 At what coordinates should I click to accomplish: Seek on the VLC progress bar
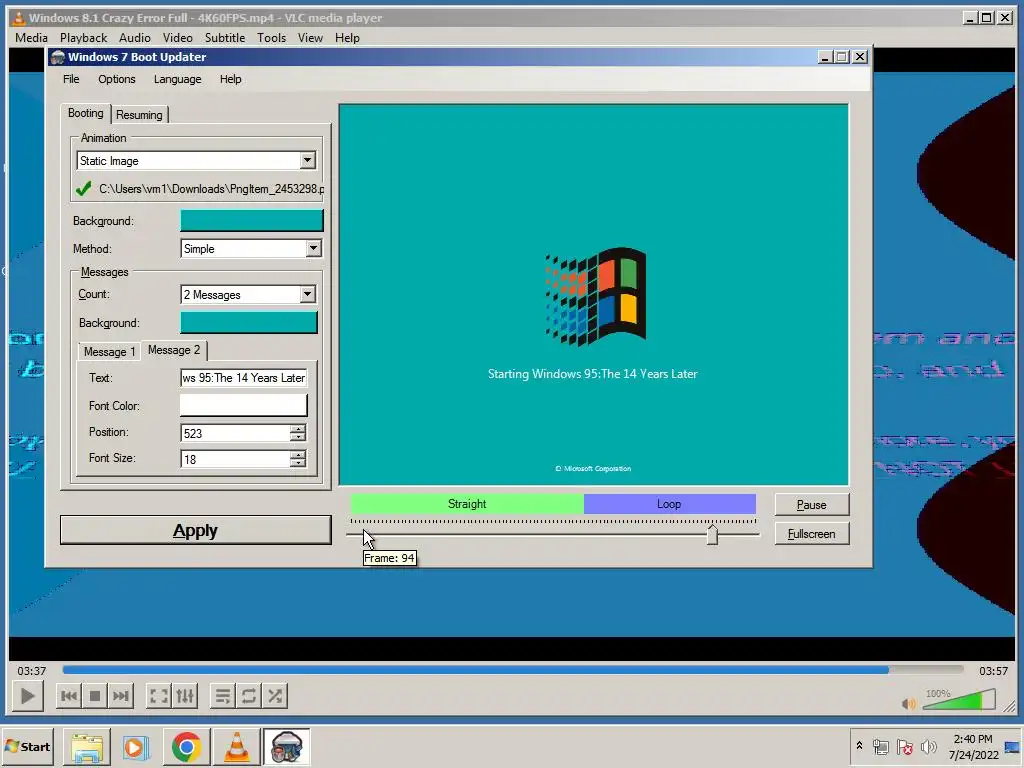pos(513,670)
